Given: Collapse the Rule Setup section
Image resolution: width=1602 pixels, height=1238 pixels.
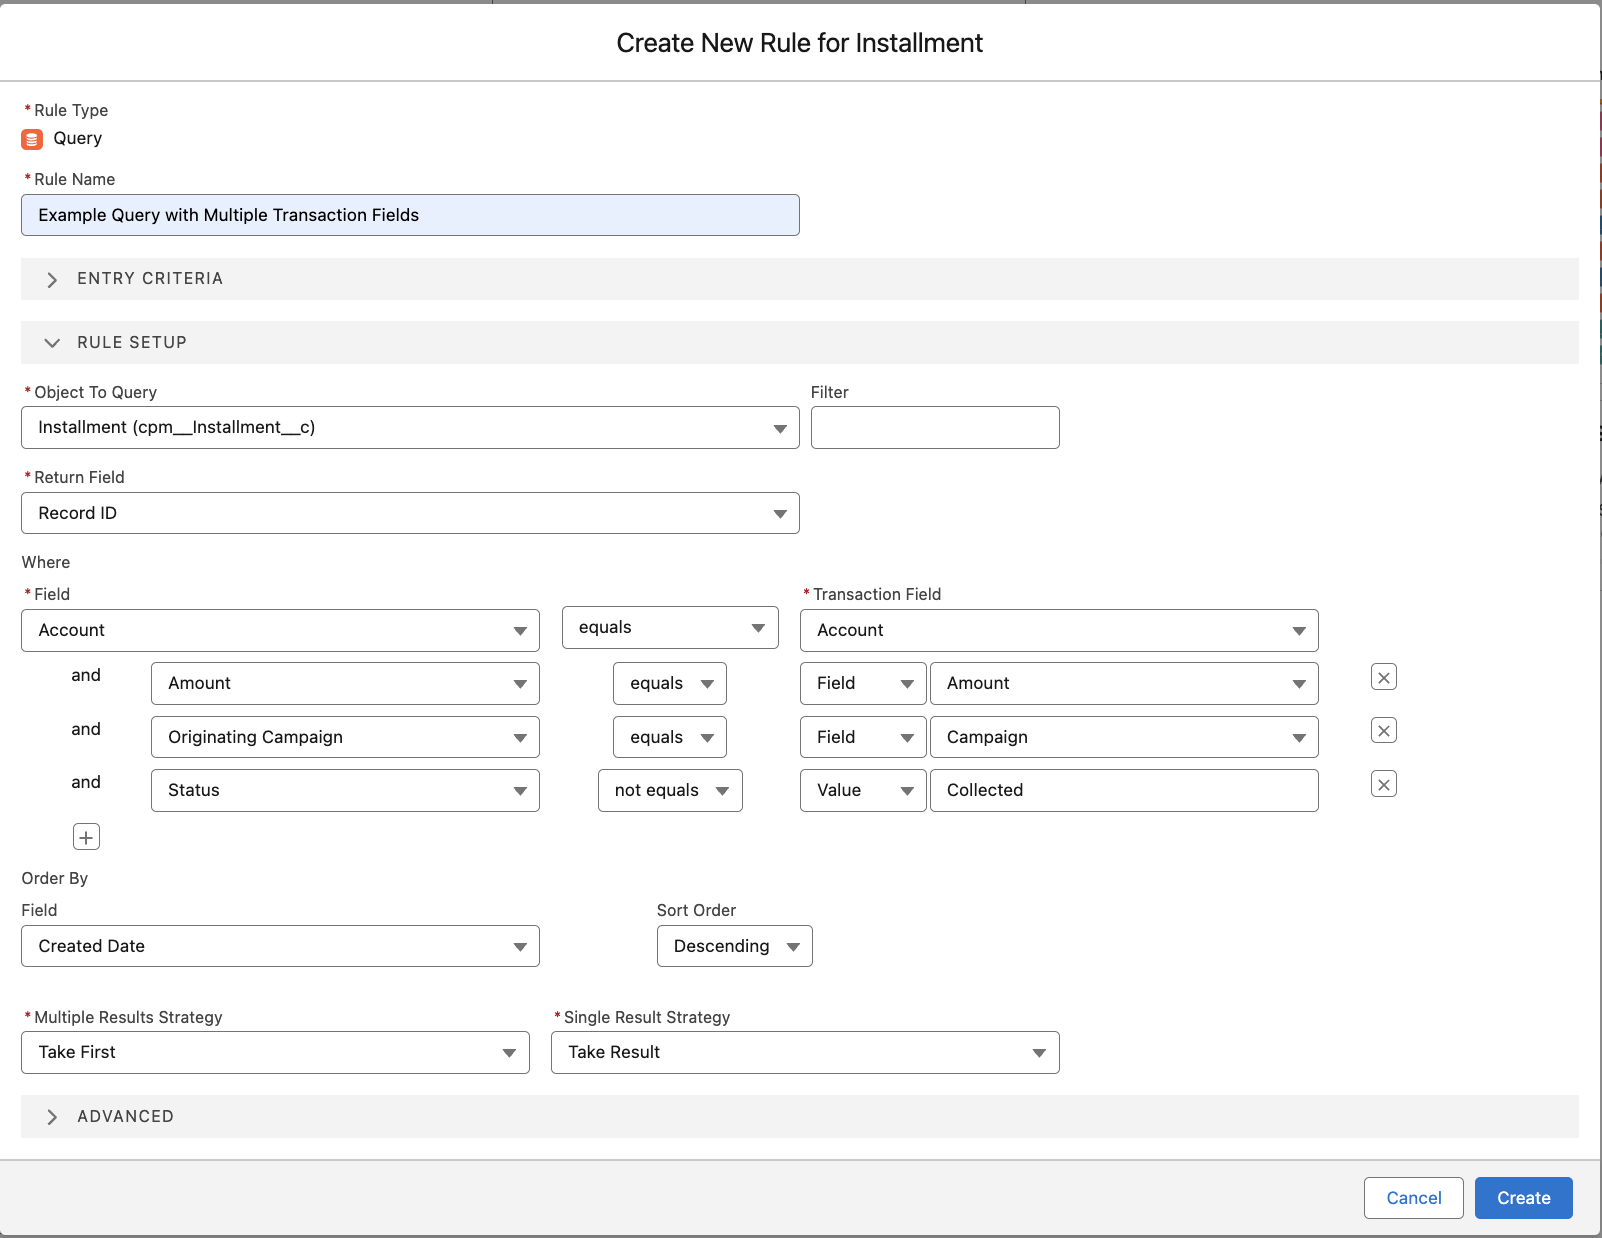Looking at the screenshot, I should [x=52, y=342].
